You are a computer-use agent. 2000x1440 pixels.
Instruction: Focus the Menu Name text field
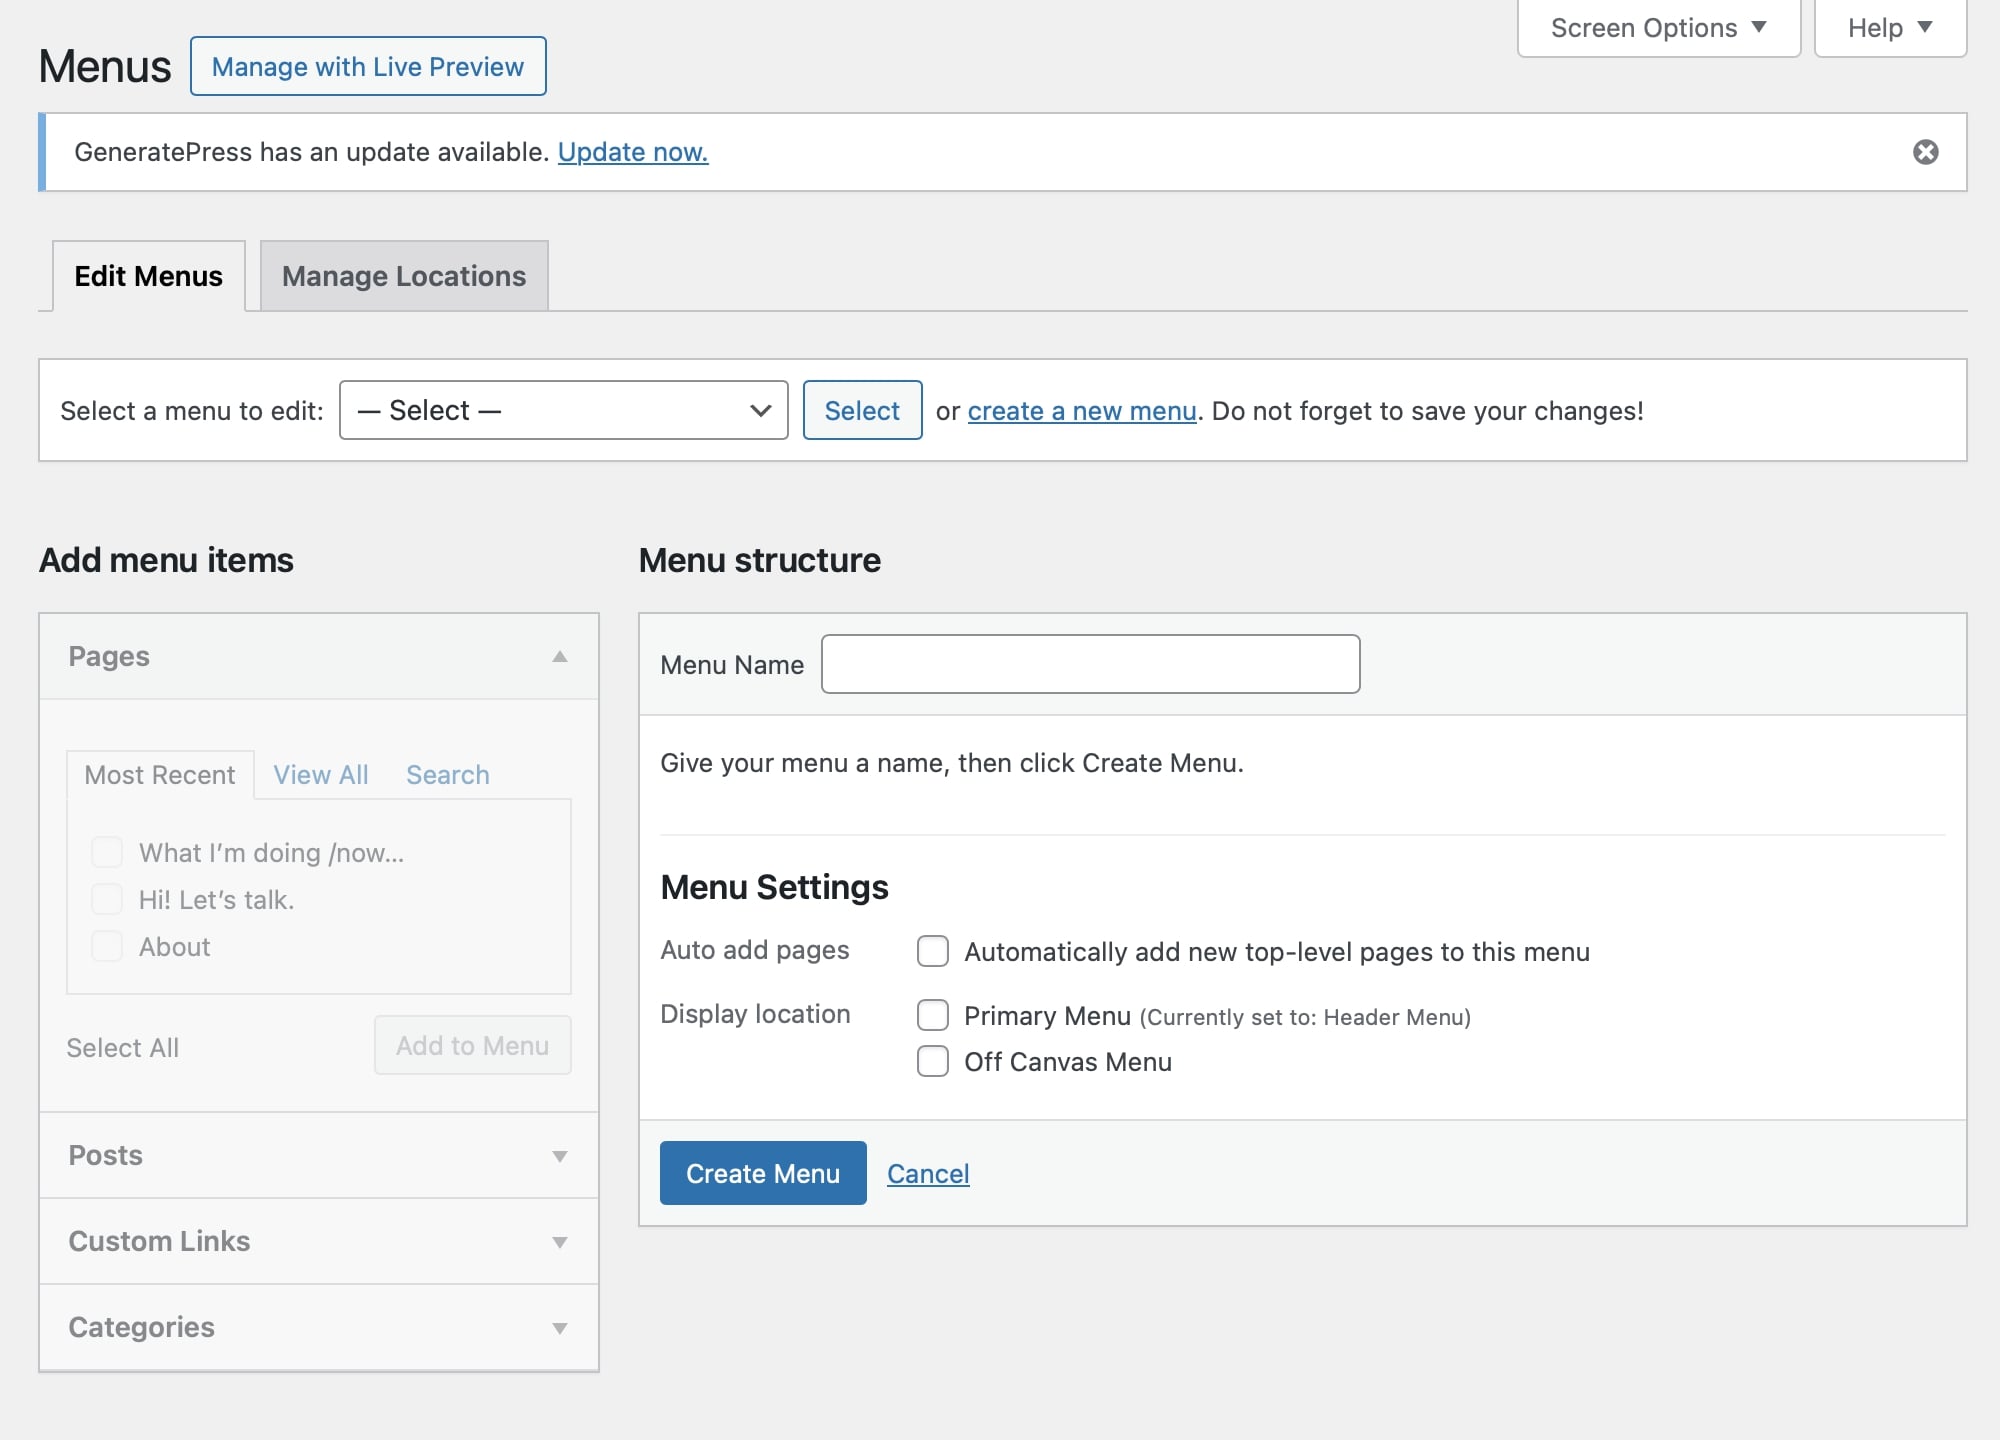tap(1090, 664)
